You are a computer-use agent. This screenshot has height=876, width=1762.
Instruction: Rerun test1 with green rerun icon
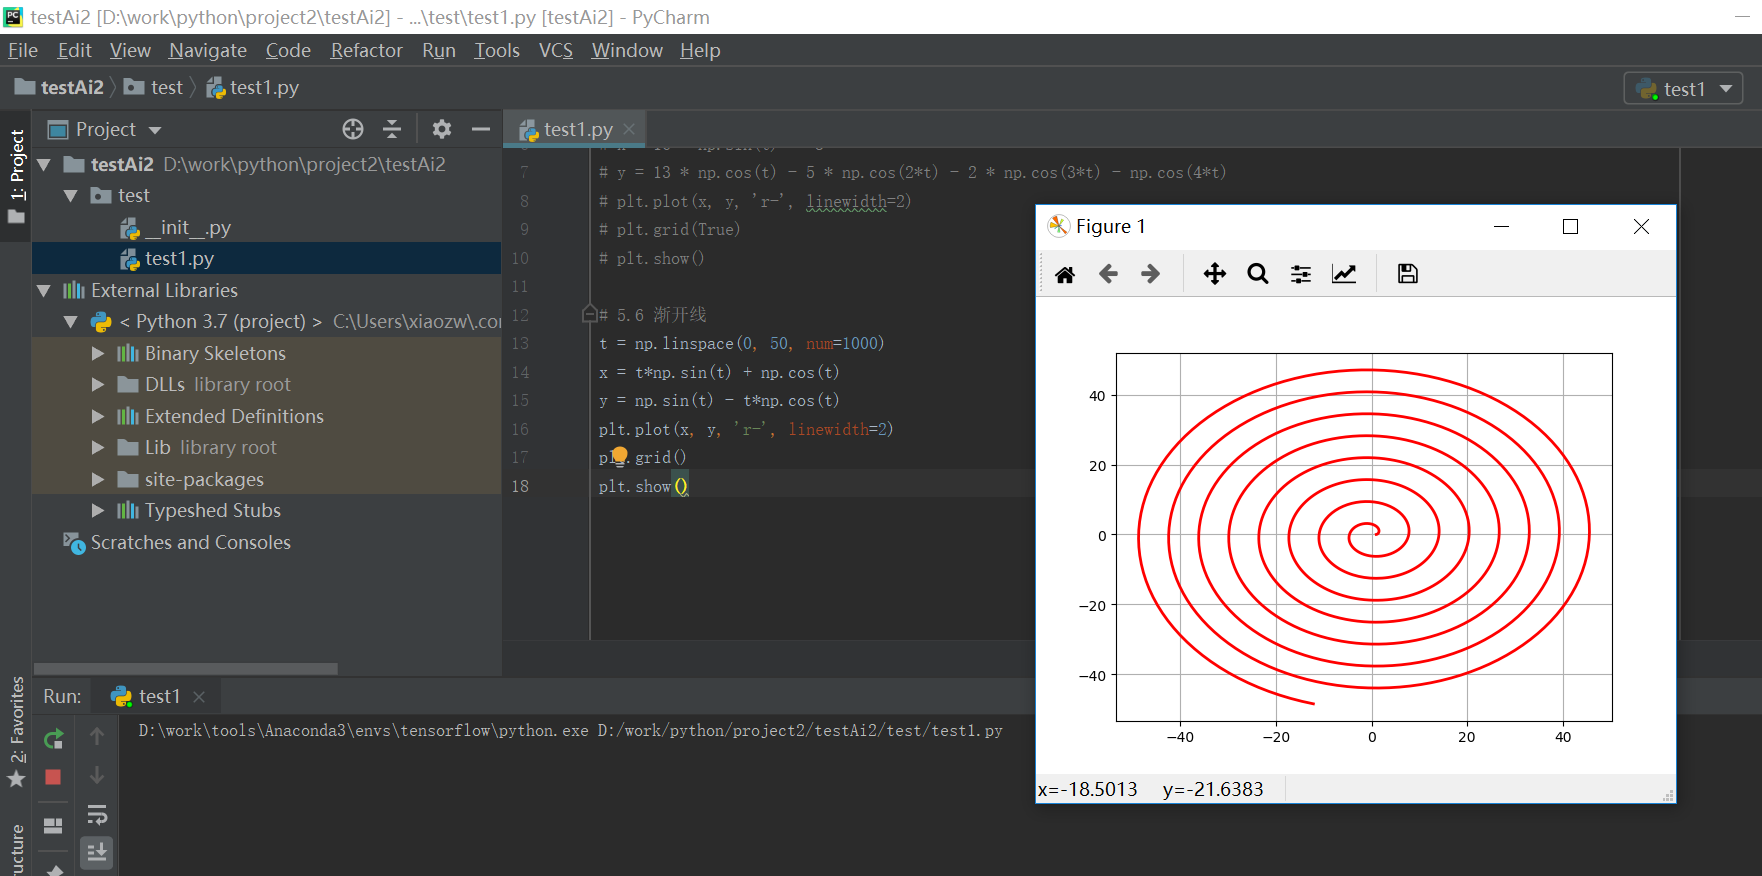[x=54, y=739]
